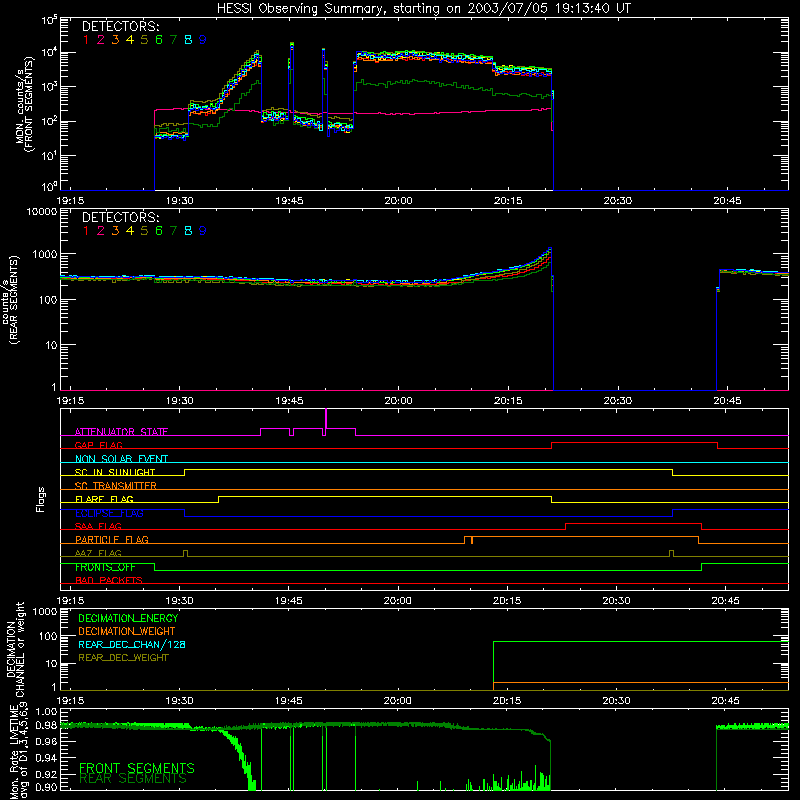Click '1000' y-axis value on decimation plot
This screenshot has width=800, height=800.
click(x=44, y=612)
